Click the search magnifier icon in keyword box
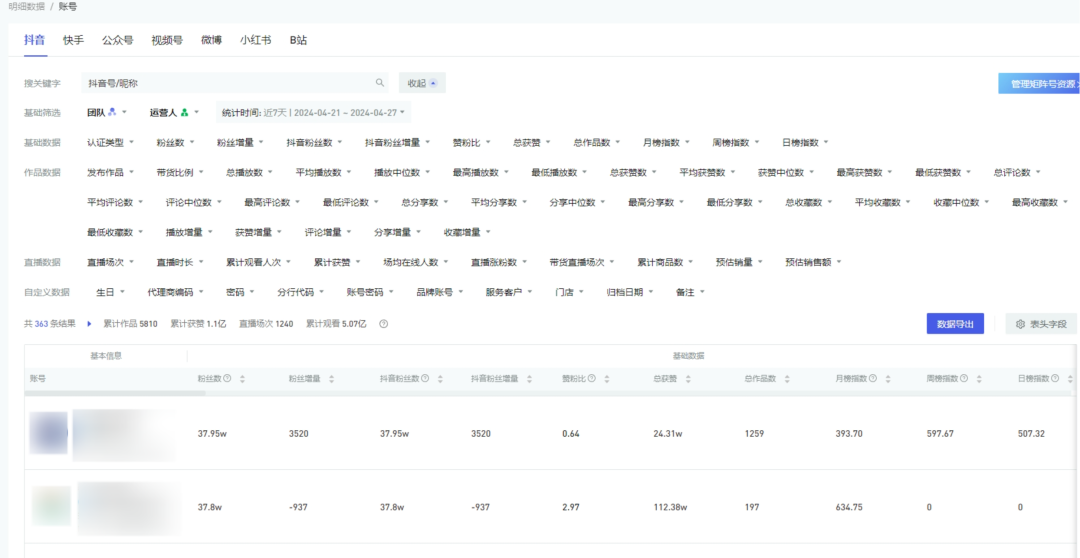Viewport: 1080px width, 558px height. click(380, 83)
